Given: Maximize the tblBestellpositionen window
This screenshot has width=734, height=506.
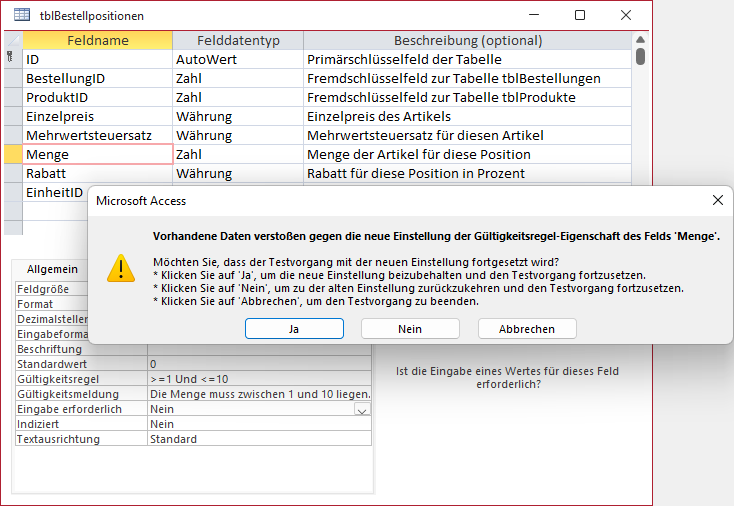Looking at the screenshot, I should [x=580, y=15].
